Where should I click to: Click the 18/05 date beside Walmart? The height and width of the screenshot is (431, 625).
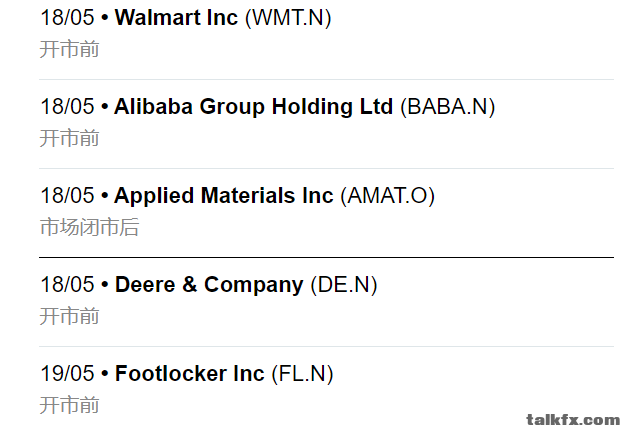click(x=67, y=18)
